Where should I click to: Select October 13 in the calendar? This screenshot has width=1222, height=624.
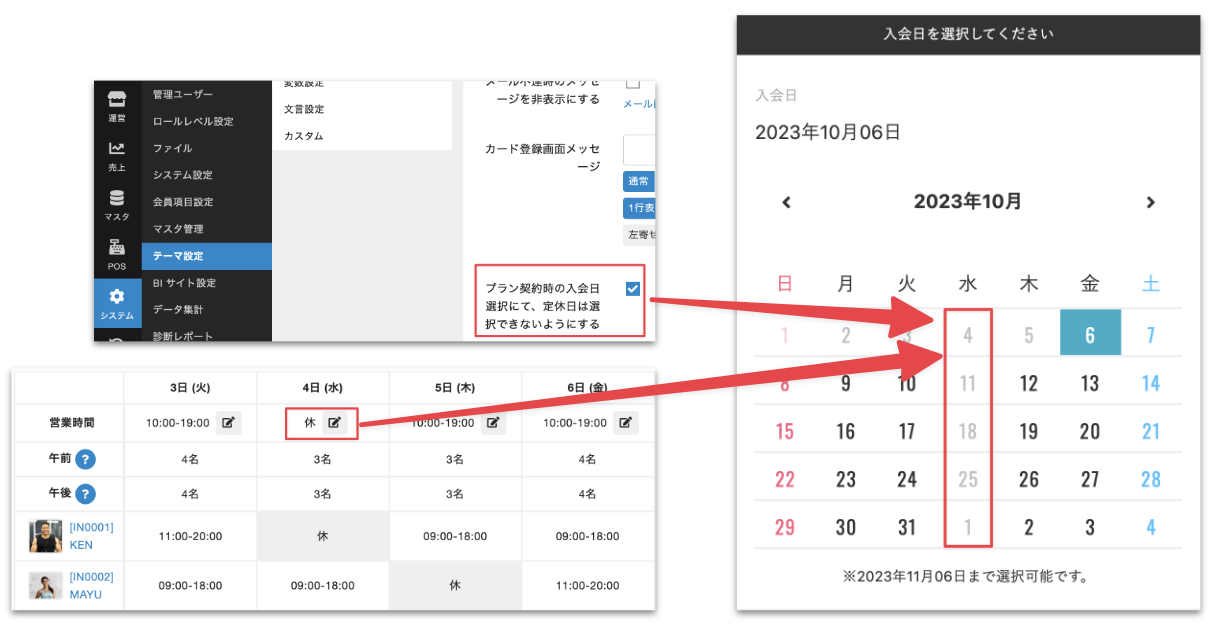coord(1089,383)
